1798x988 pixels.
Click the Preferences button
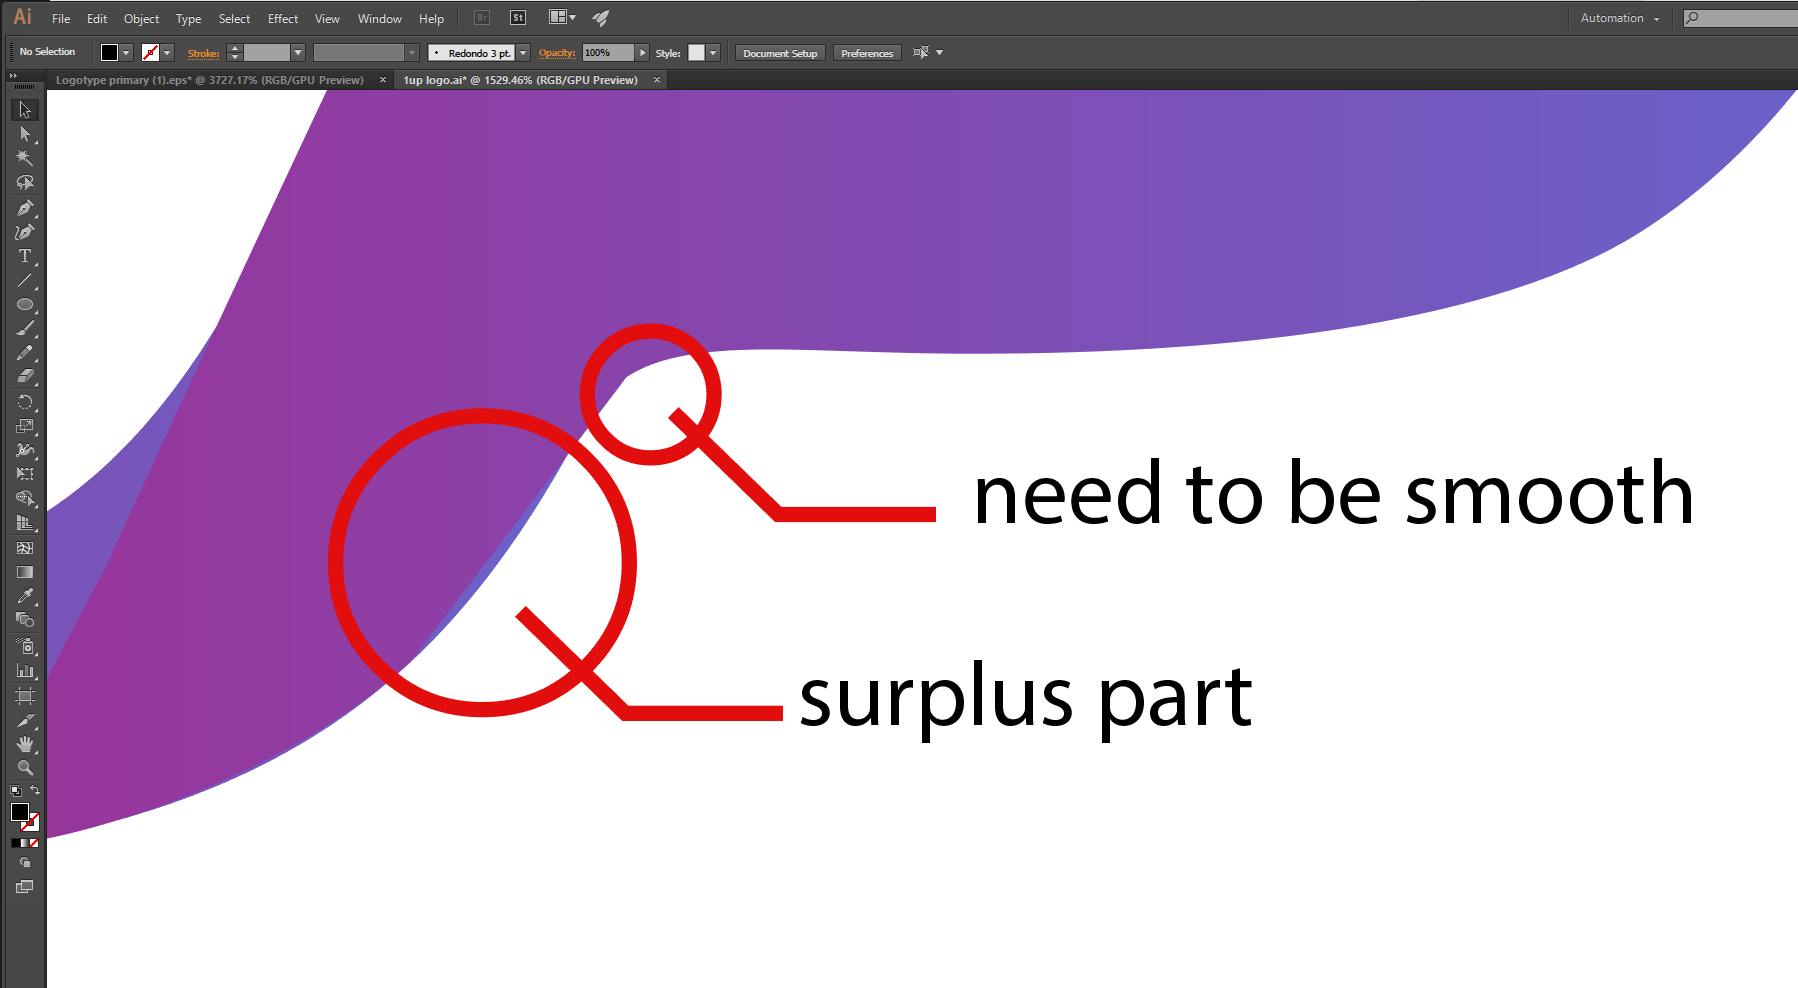867,53
